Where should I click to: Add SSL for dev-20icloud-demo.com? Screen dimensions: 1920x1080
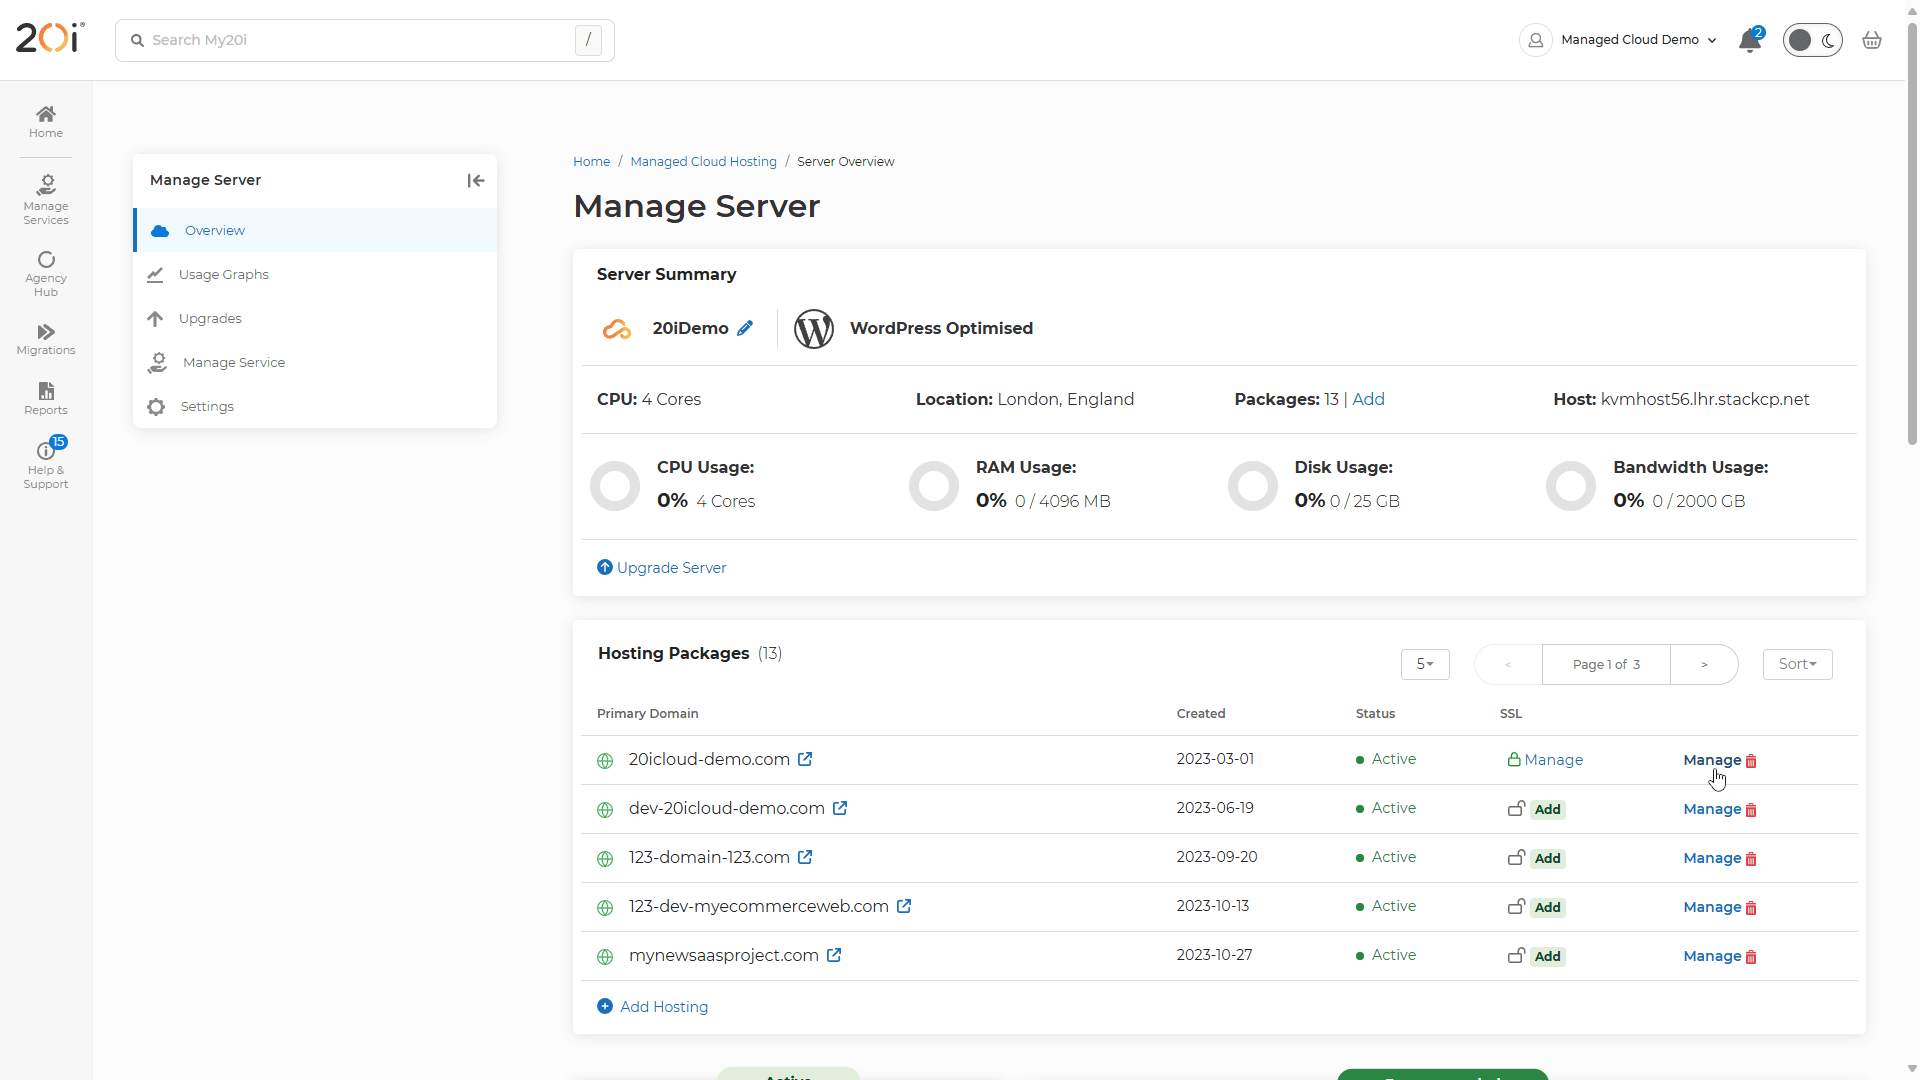tap(1547, 809)
